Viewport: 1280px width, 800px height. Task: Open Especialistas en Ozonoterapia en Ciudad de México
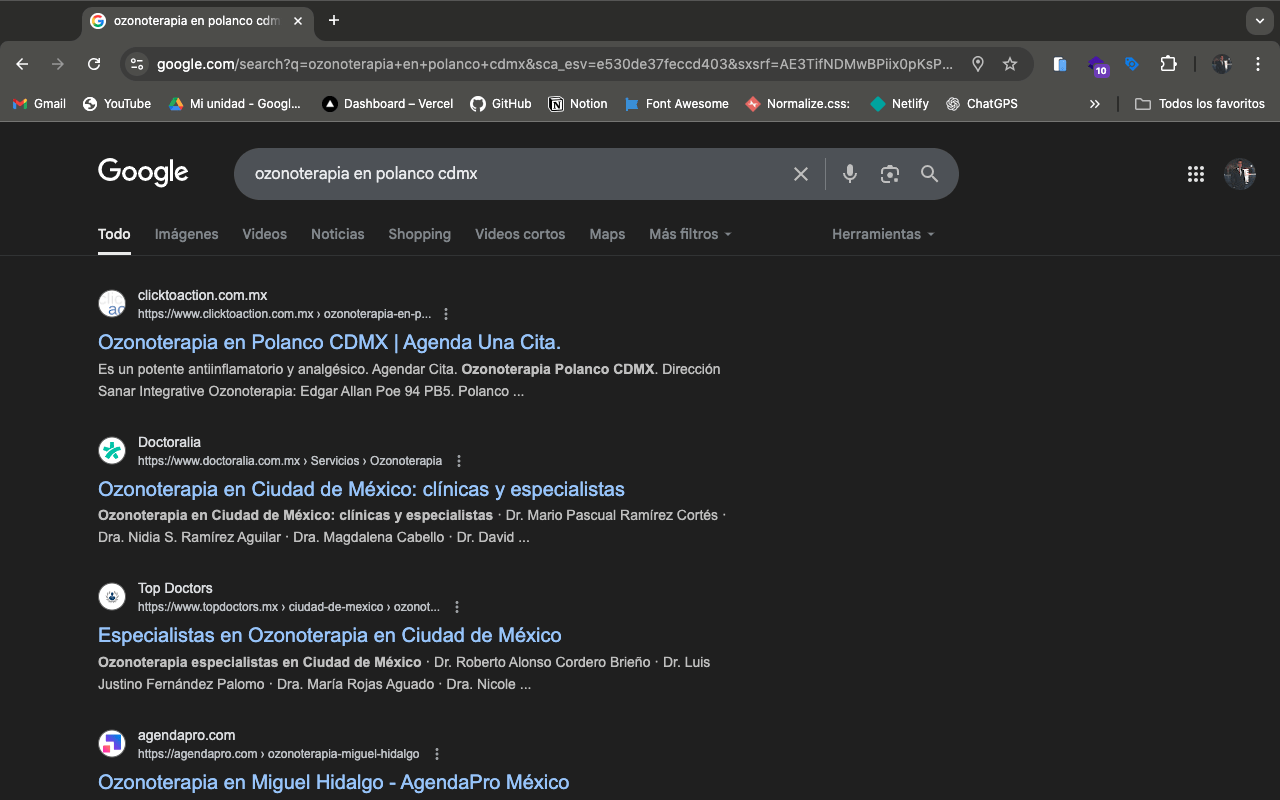(x=330, y=635)
